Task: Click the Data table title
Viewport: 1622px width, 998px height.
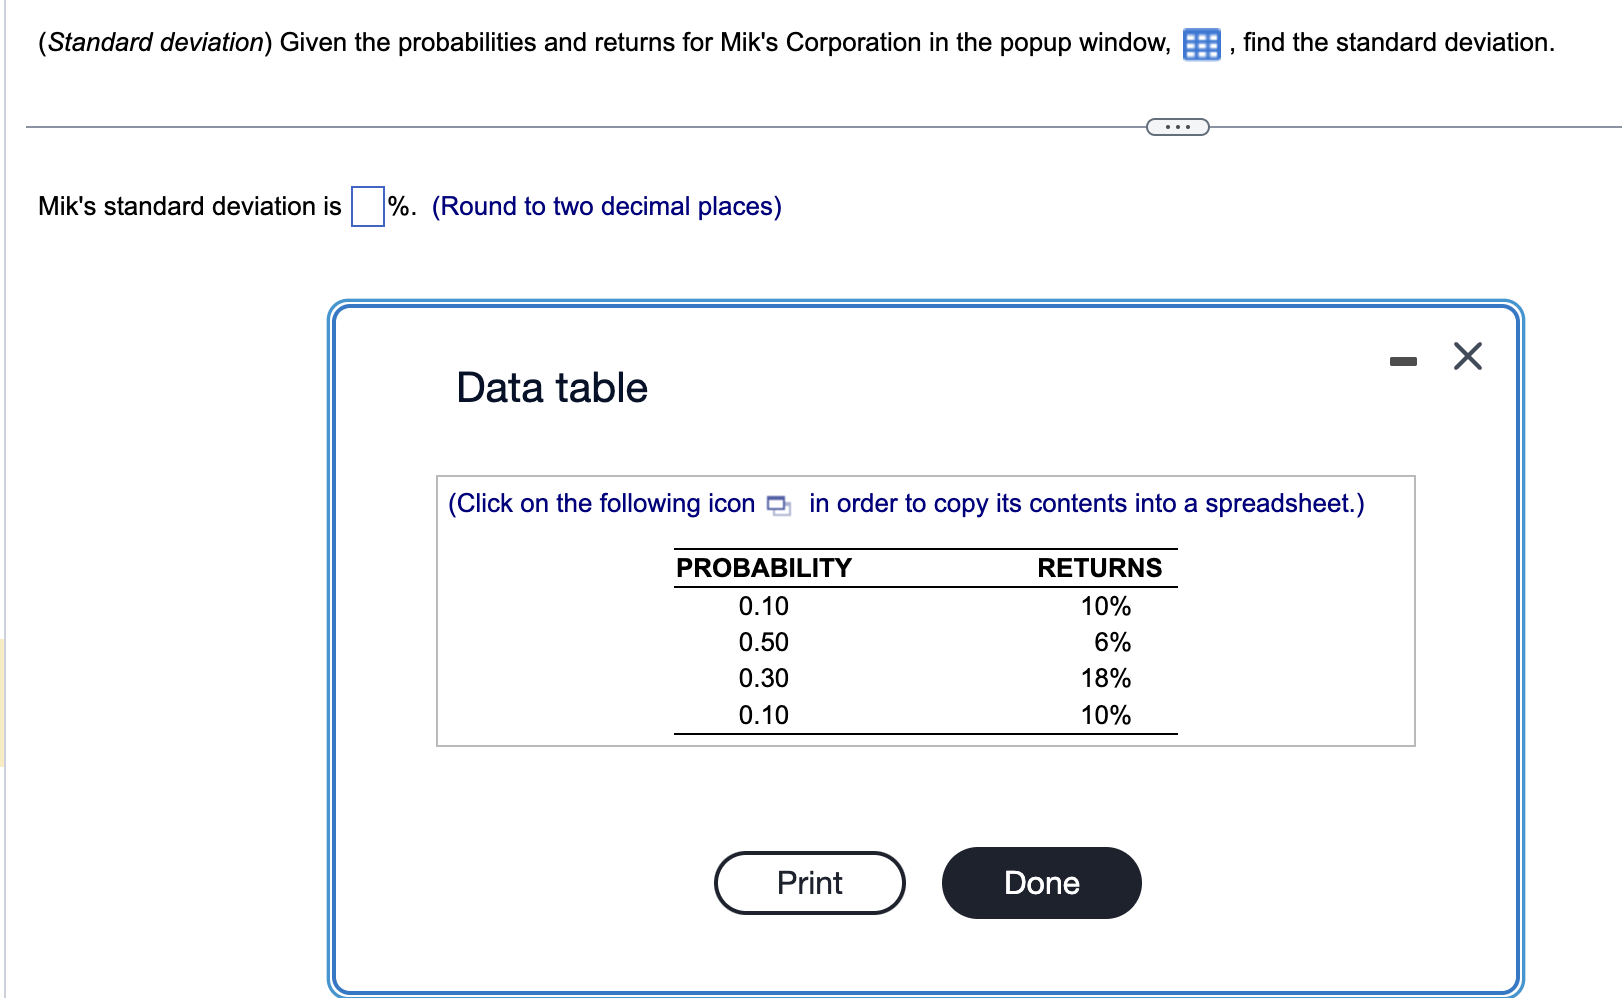Action: [550, 387]
